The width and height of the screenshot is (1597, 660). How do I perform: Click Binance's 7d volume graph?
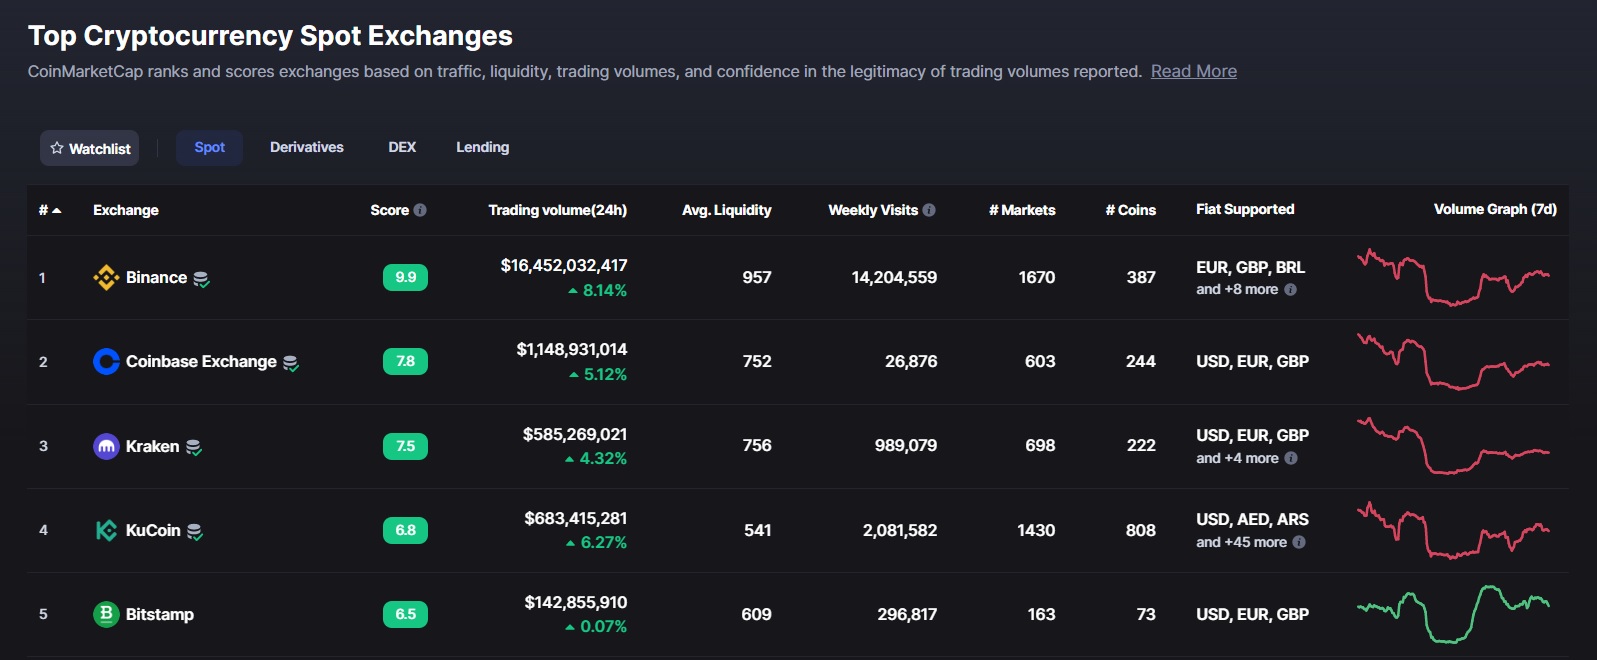1453,277
